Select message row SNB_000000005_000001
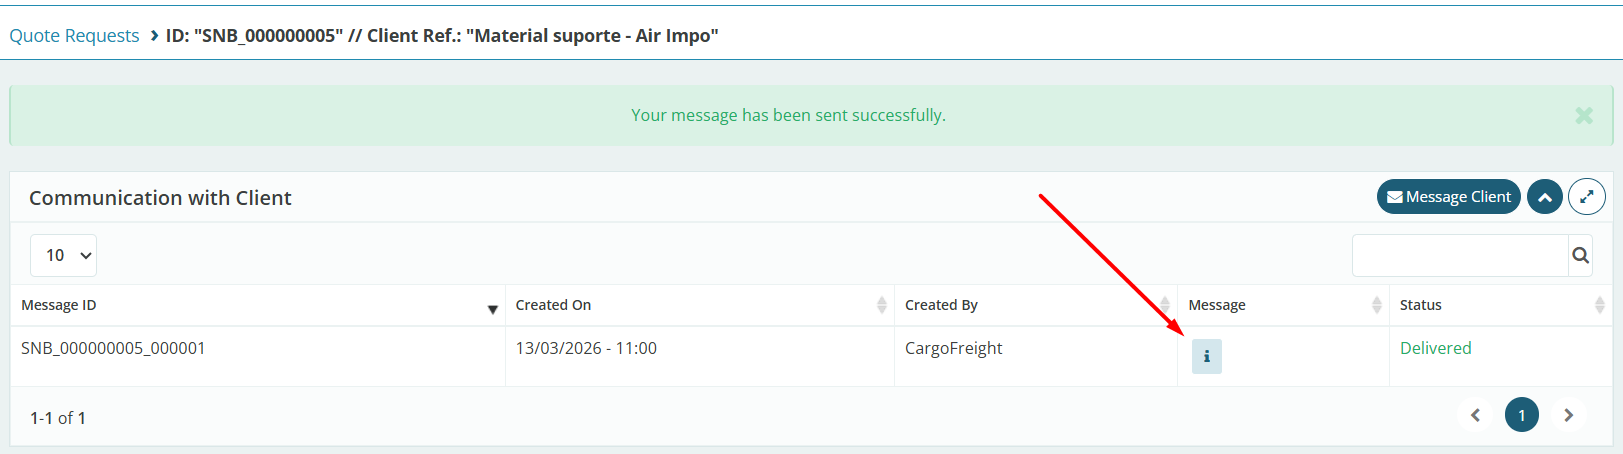 point(113,348)
